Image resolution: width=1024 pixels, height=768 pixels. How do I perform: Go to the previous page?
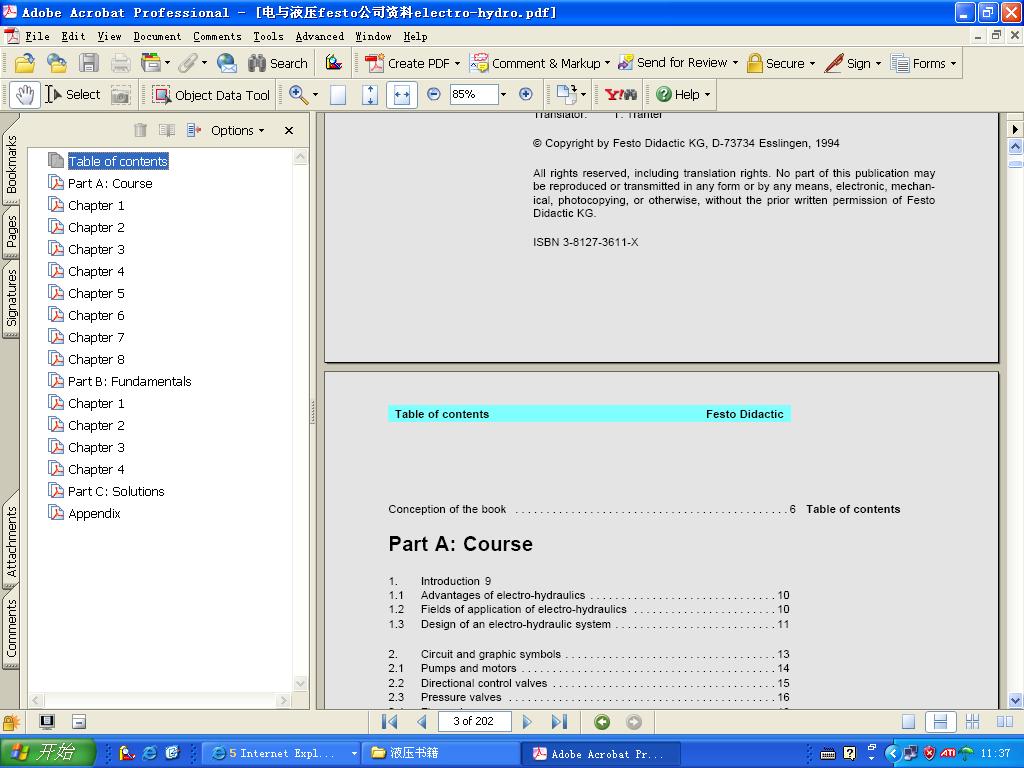pos(422,722)
